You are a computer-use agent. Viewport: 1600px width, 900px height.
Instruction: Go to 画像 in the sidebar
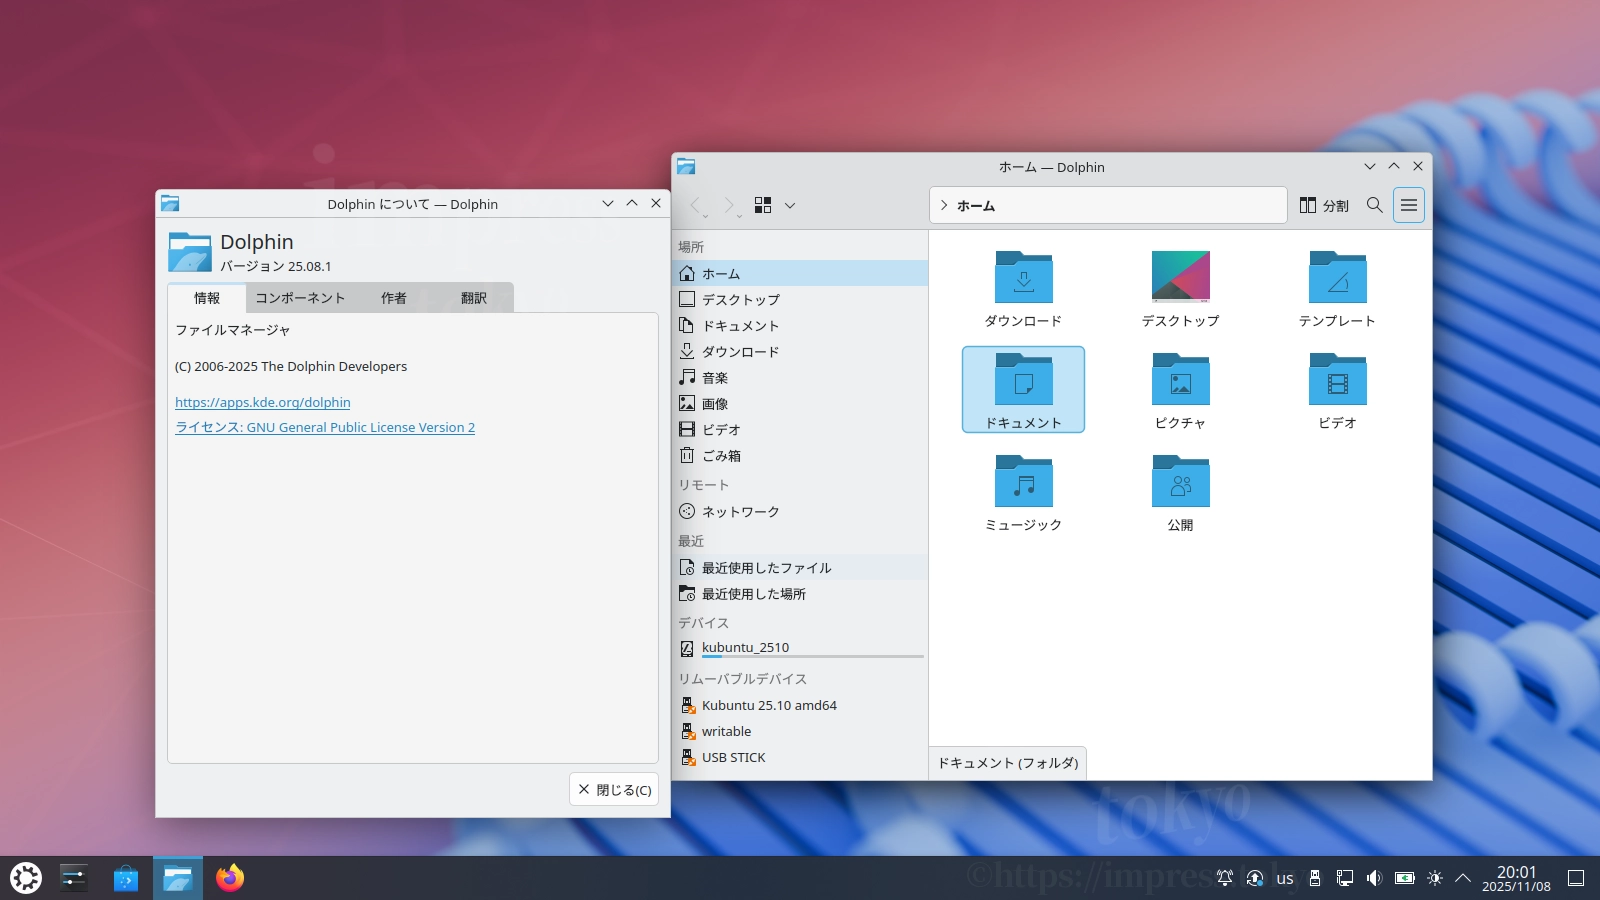[x=800, y=403]
